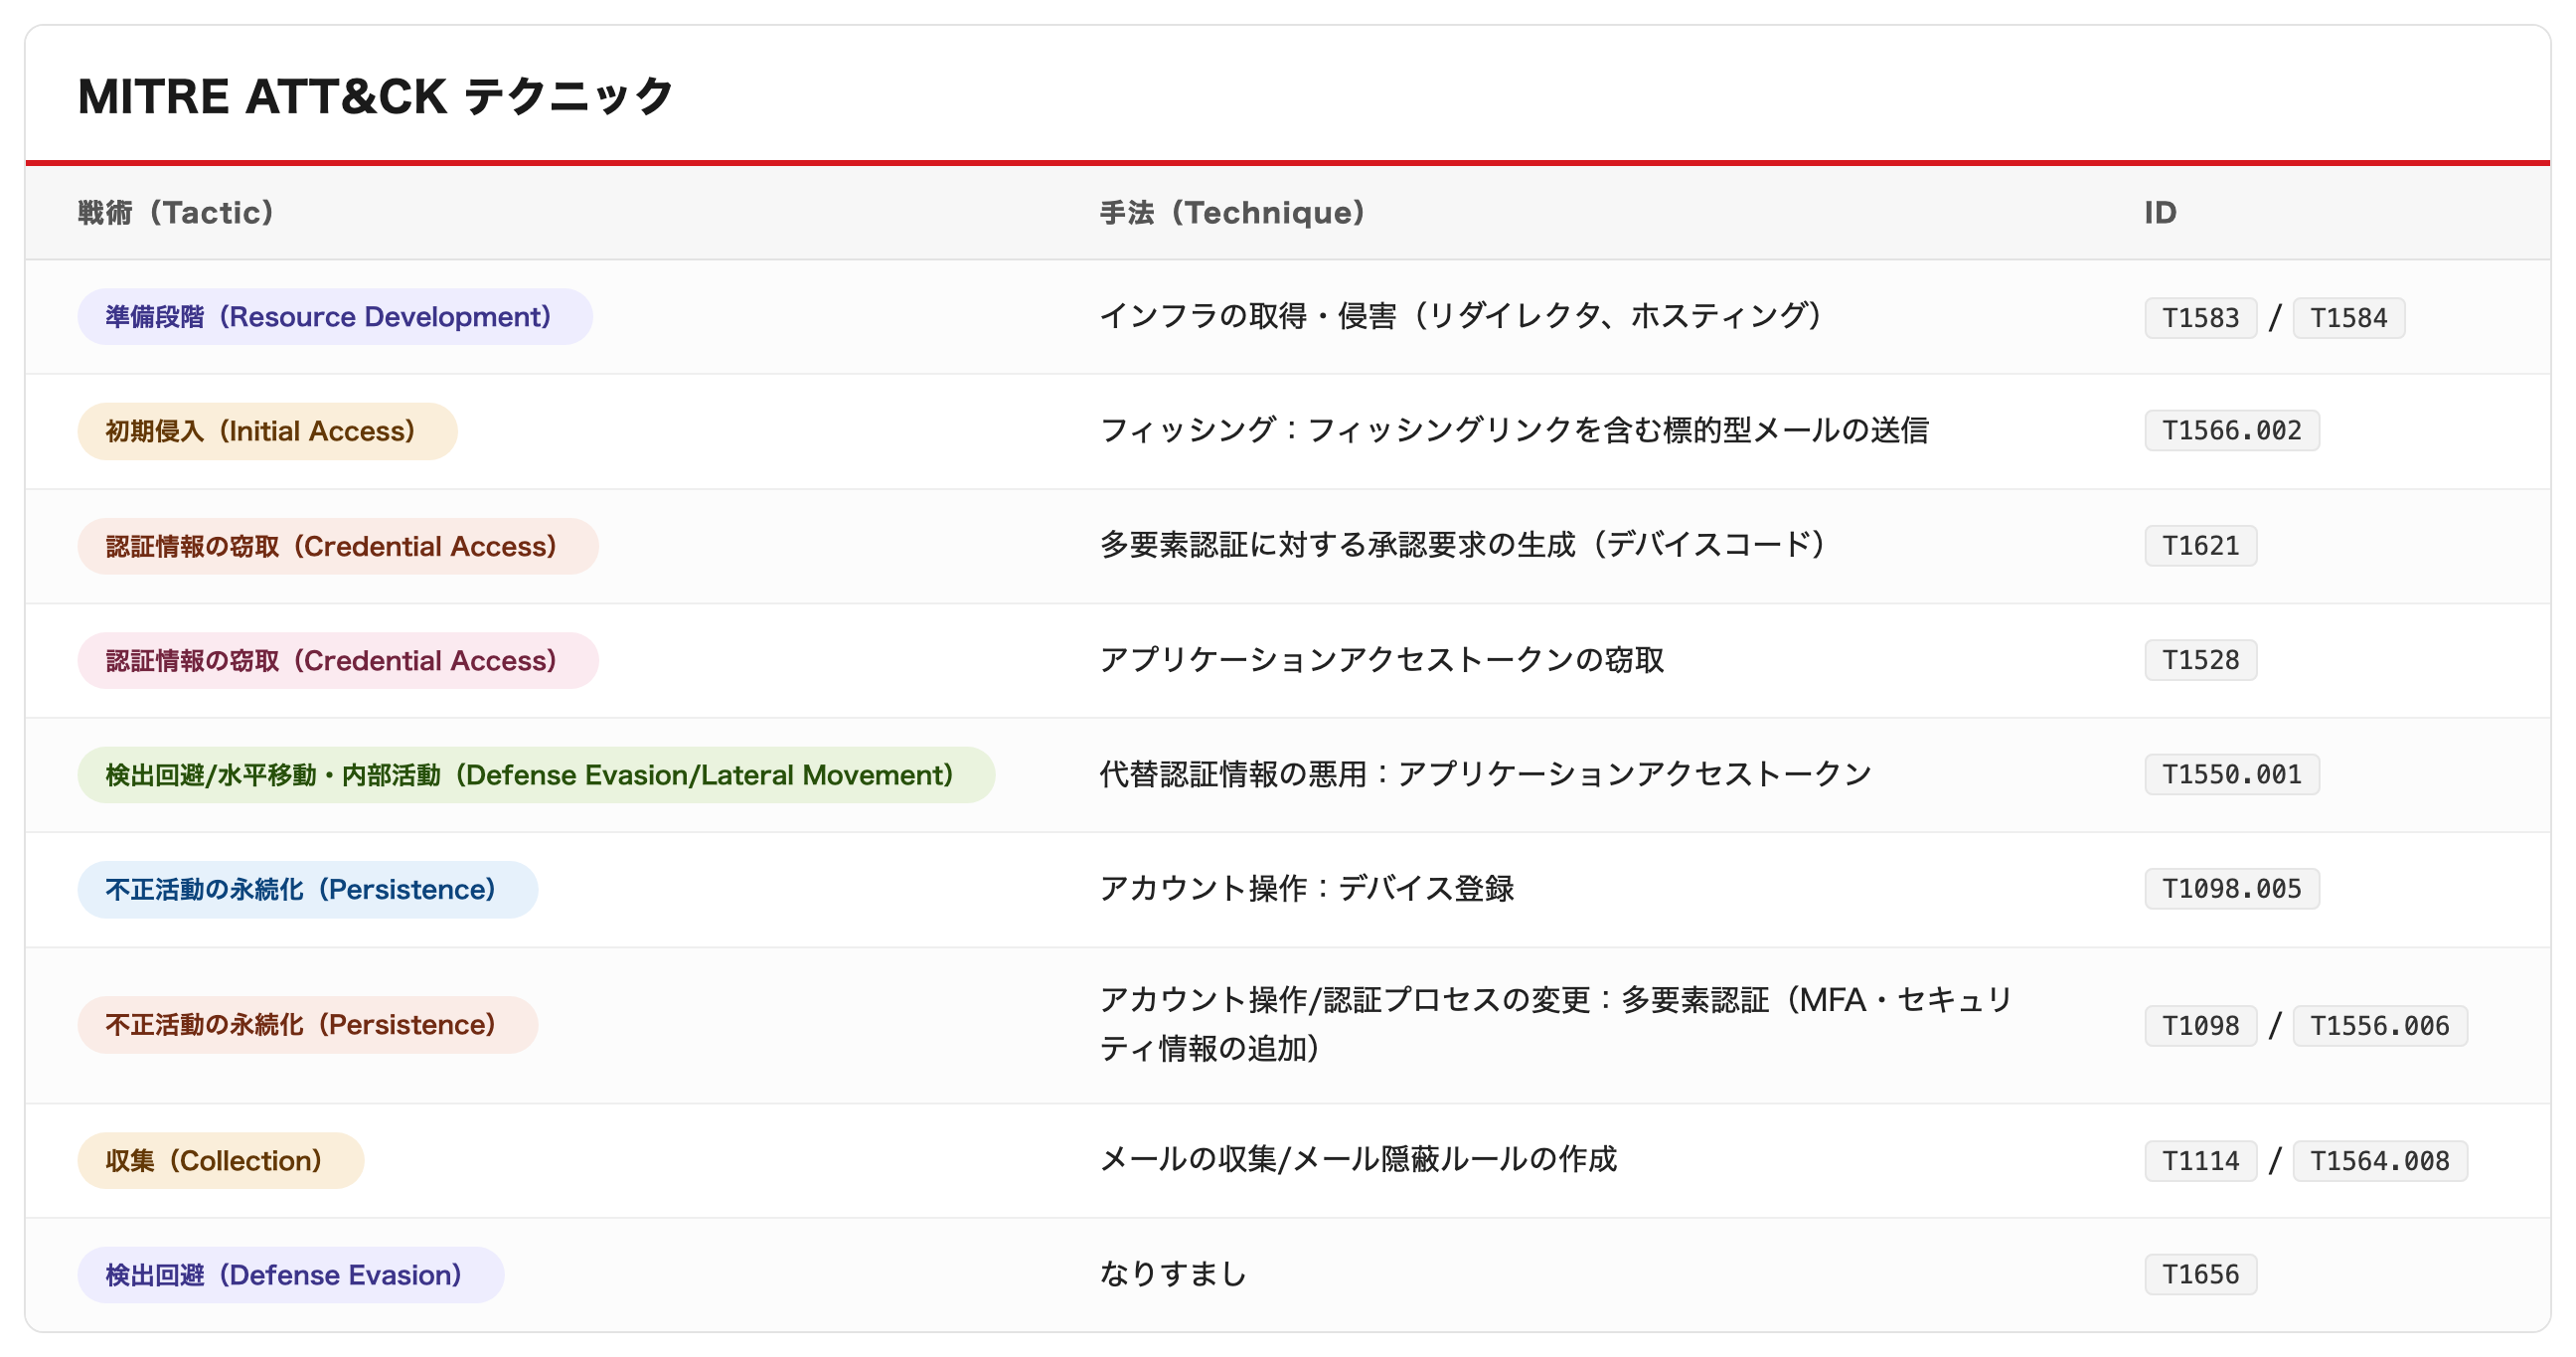Click the blue Persistence tactic badge
2576x1357 pixels.
308,889
